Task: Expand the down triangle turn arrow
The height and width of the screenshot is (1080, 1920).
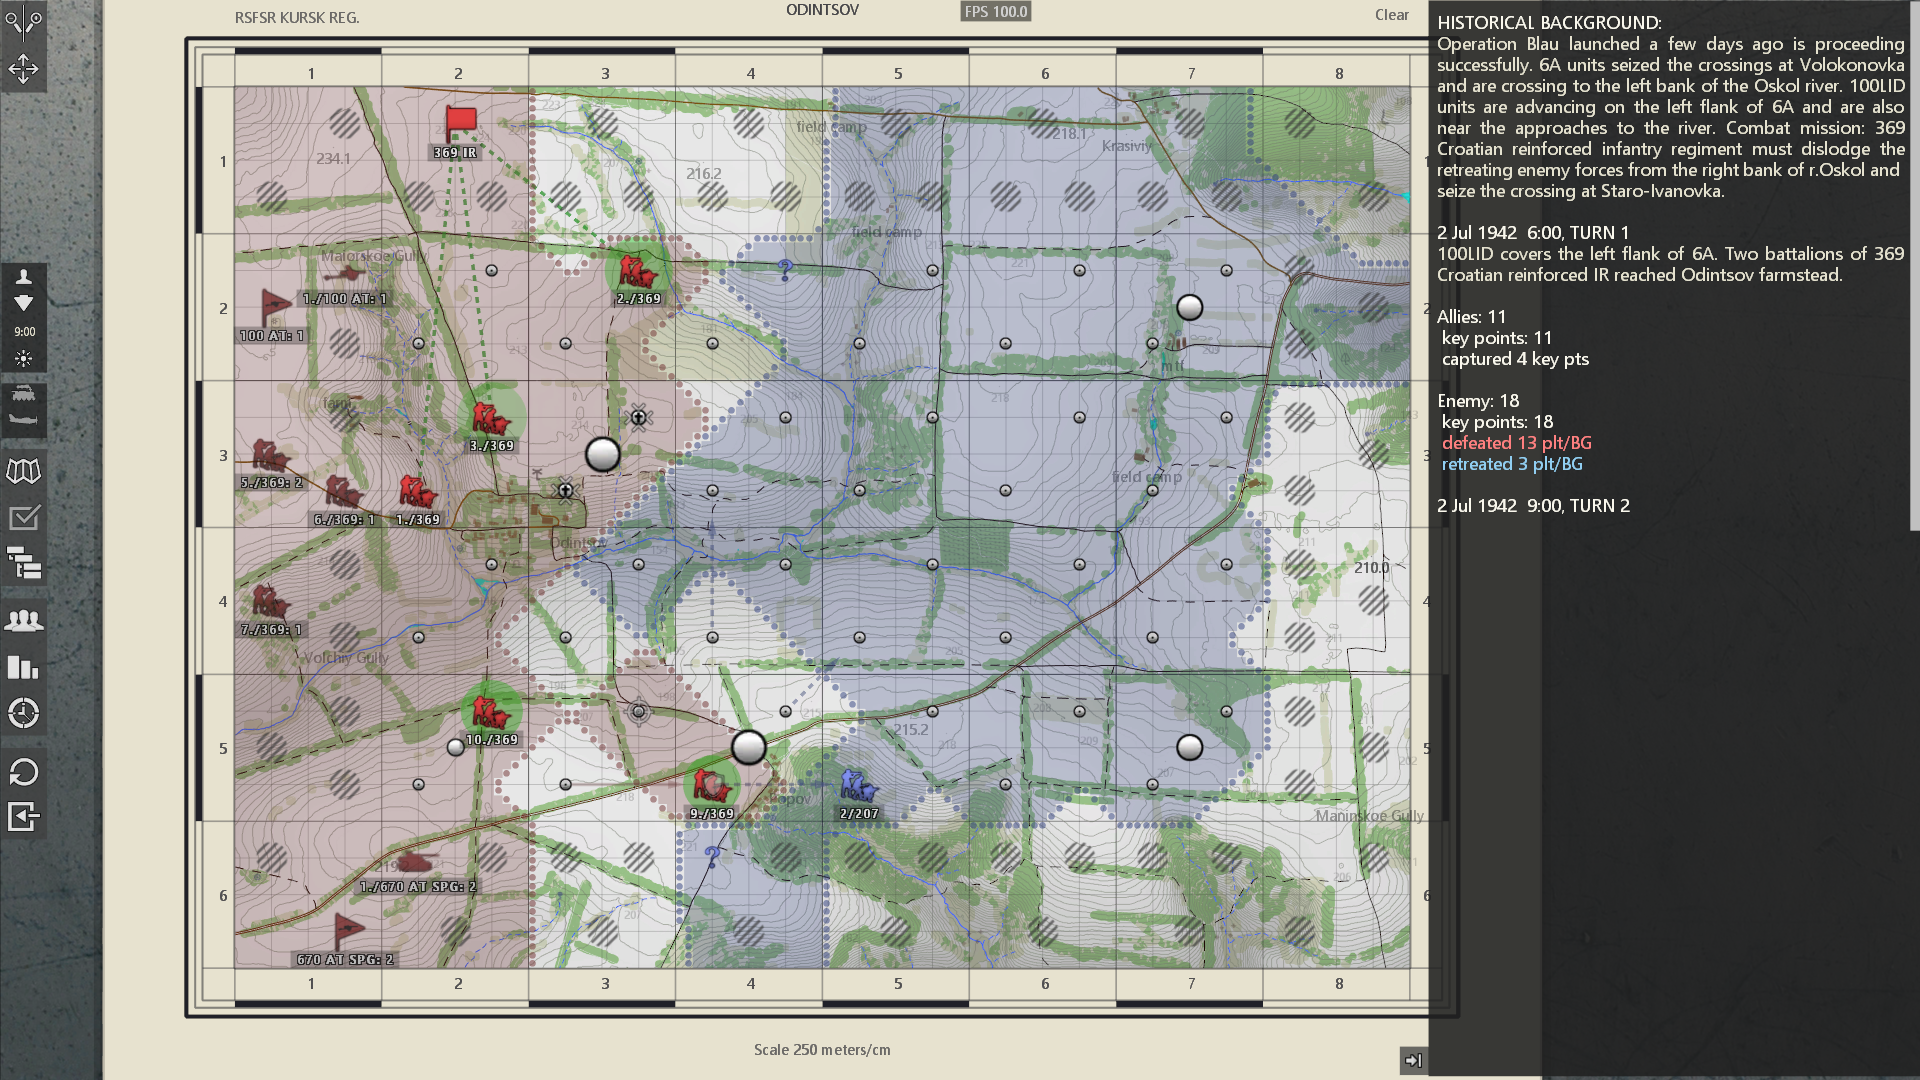Action: 23,303
